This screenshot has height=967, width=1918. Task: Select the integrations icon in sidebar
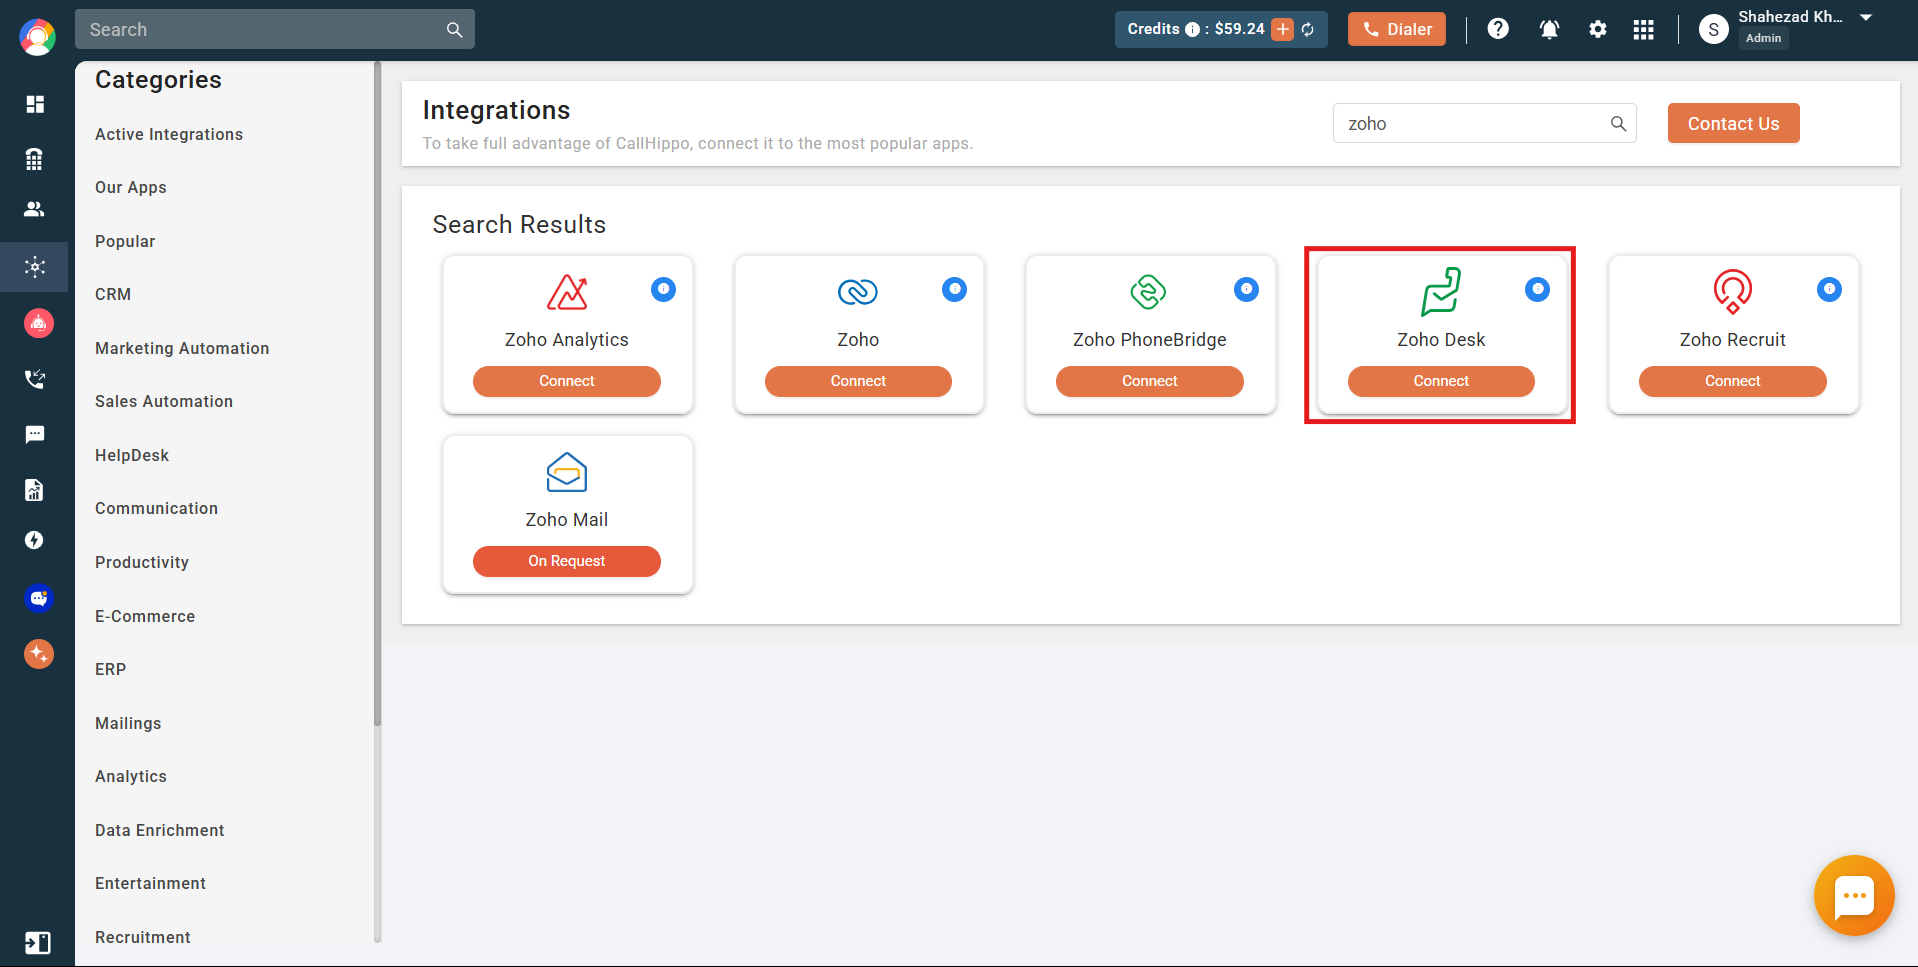tap(35, 267)
